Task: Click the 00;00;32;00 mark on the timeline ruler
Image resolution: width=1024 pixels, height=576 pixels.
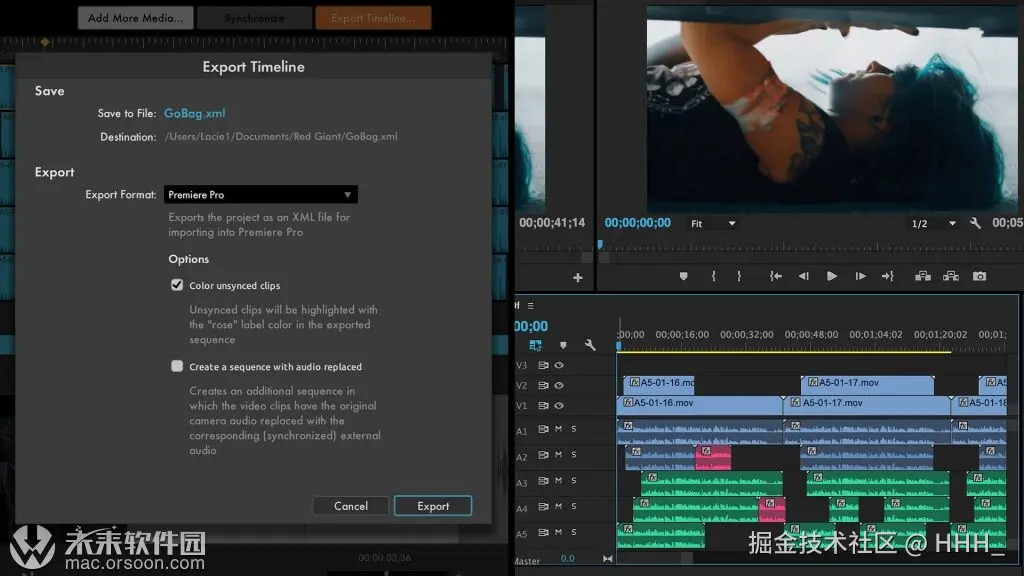Action: click(746, 334)
